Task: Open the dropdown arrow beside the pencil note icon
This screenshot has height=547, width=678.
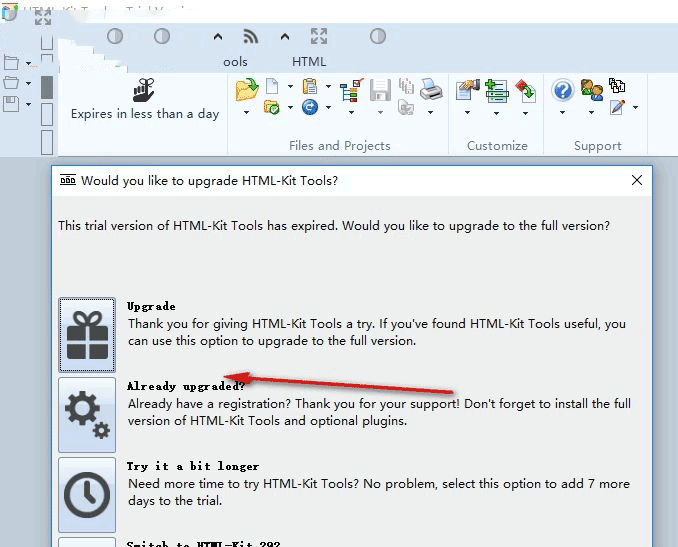Action: (x=635, y=107)
